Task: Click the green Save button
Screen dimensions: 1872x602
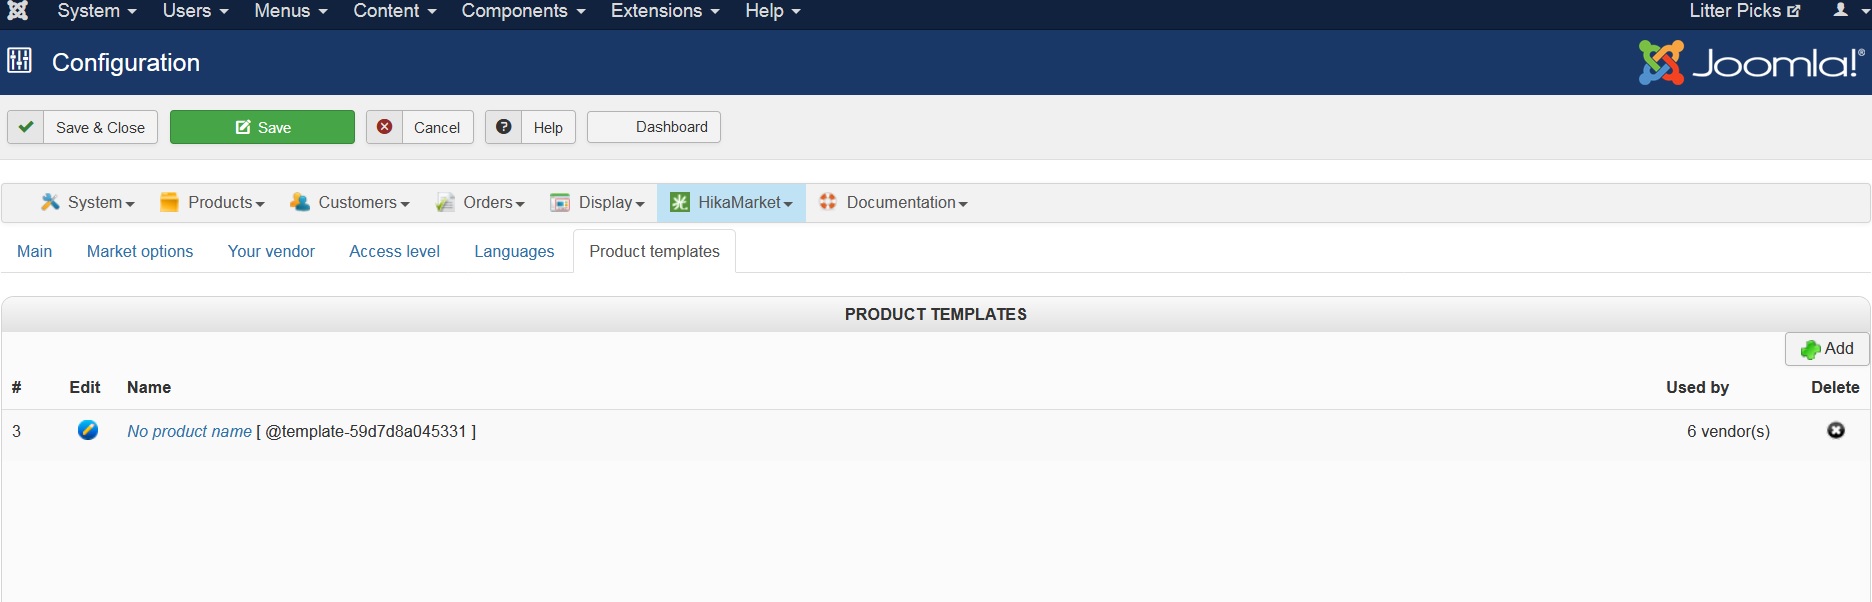Action: pyautogui.click(x=262, y=127)
